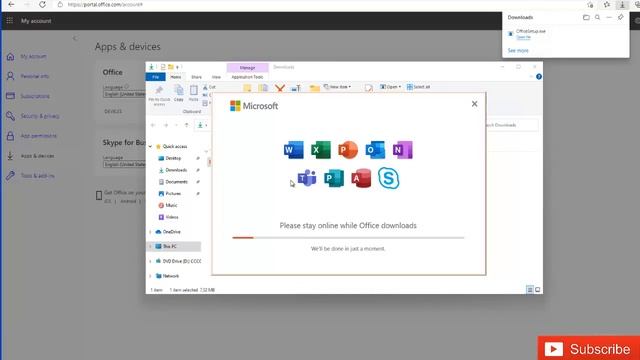640x360 pixels.
Task: Open Subscriptions in the sidebar
Action: pos(35,96)
